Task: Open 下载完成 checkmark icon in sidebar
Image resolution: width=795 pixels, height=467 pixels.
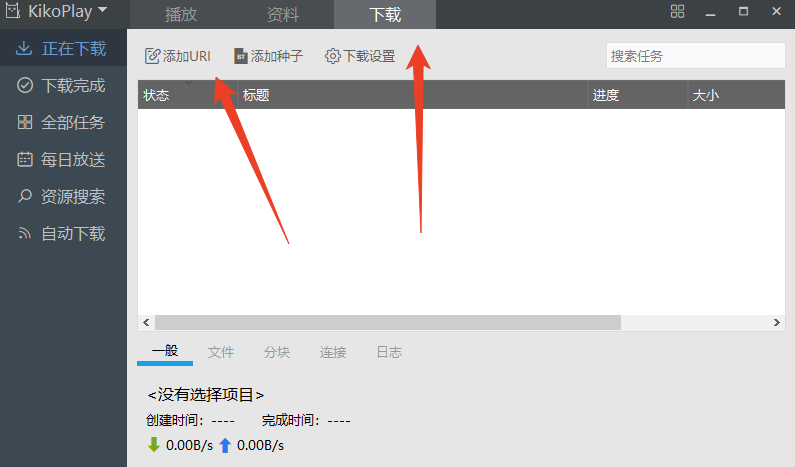Action: point(25,85)
